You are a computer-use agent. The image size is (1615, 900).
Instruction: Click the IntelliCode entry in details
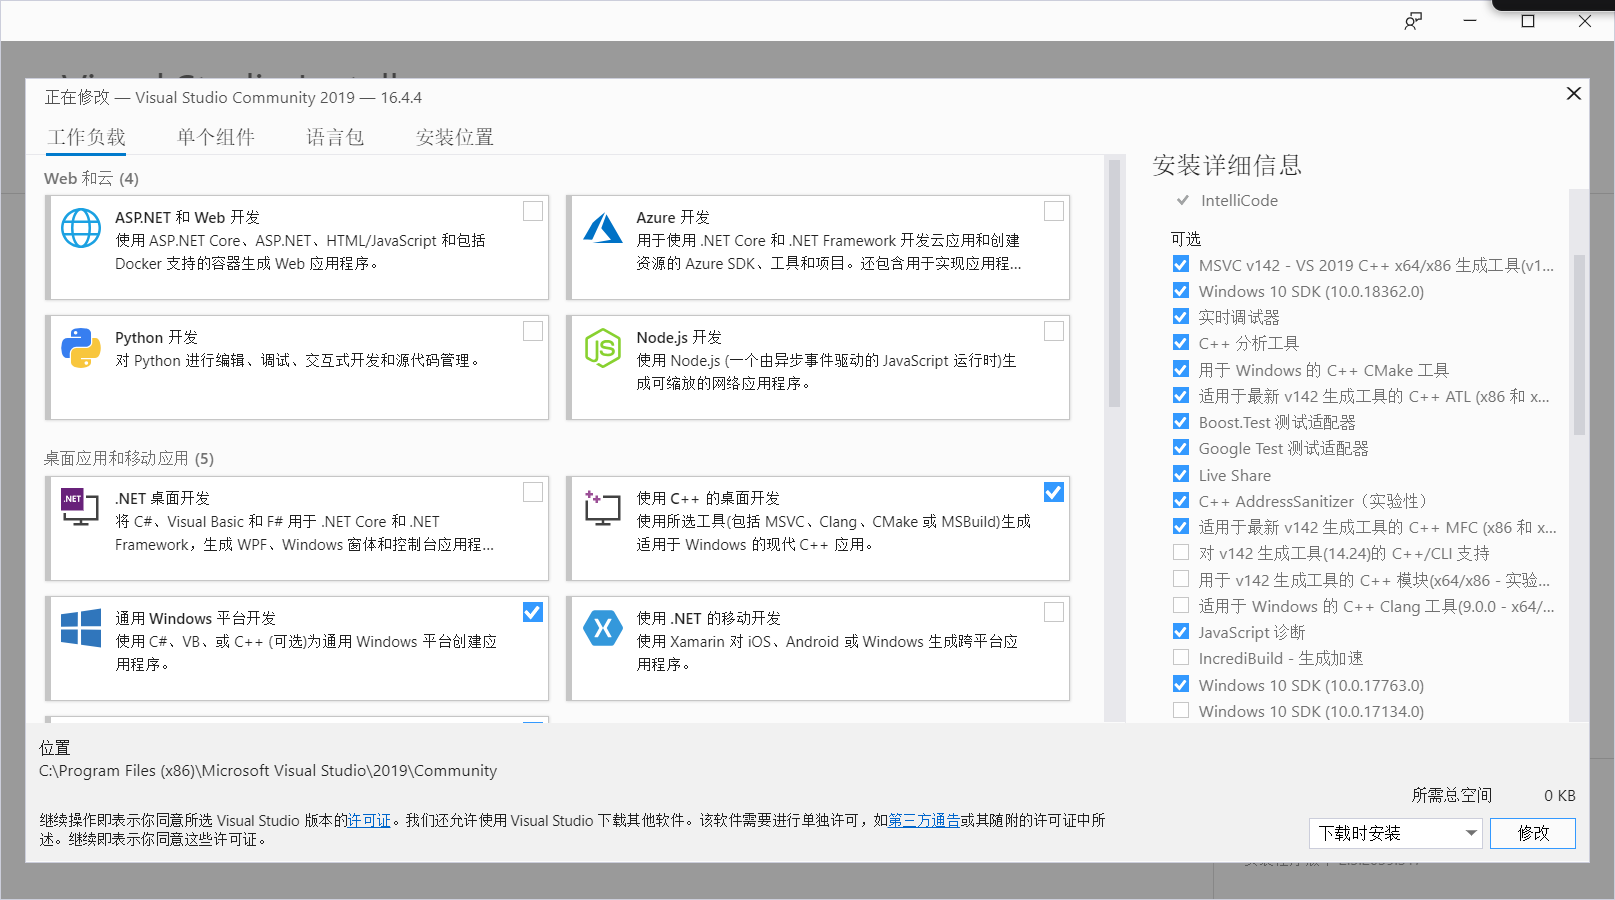tap(1239, 200)
